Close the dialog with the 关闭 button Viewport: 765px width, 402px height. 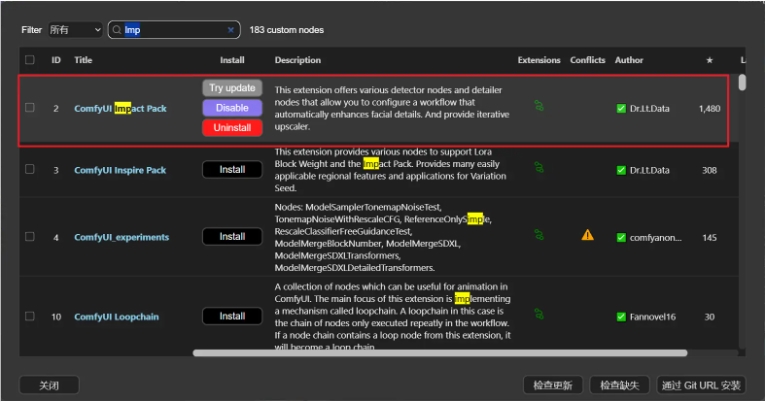(49, 385)
